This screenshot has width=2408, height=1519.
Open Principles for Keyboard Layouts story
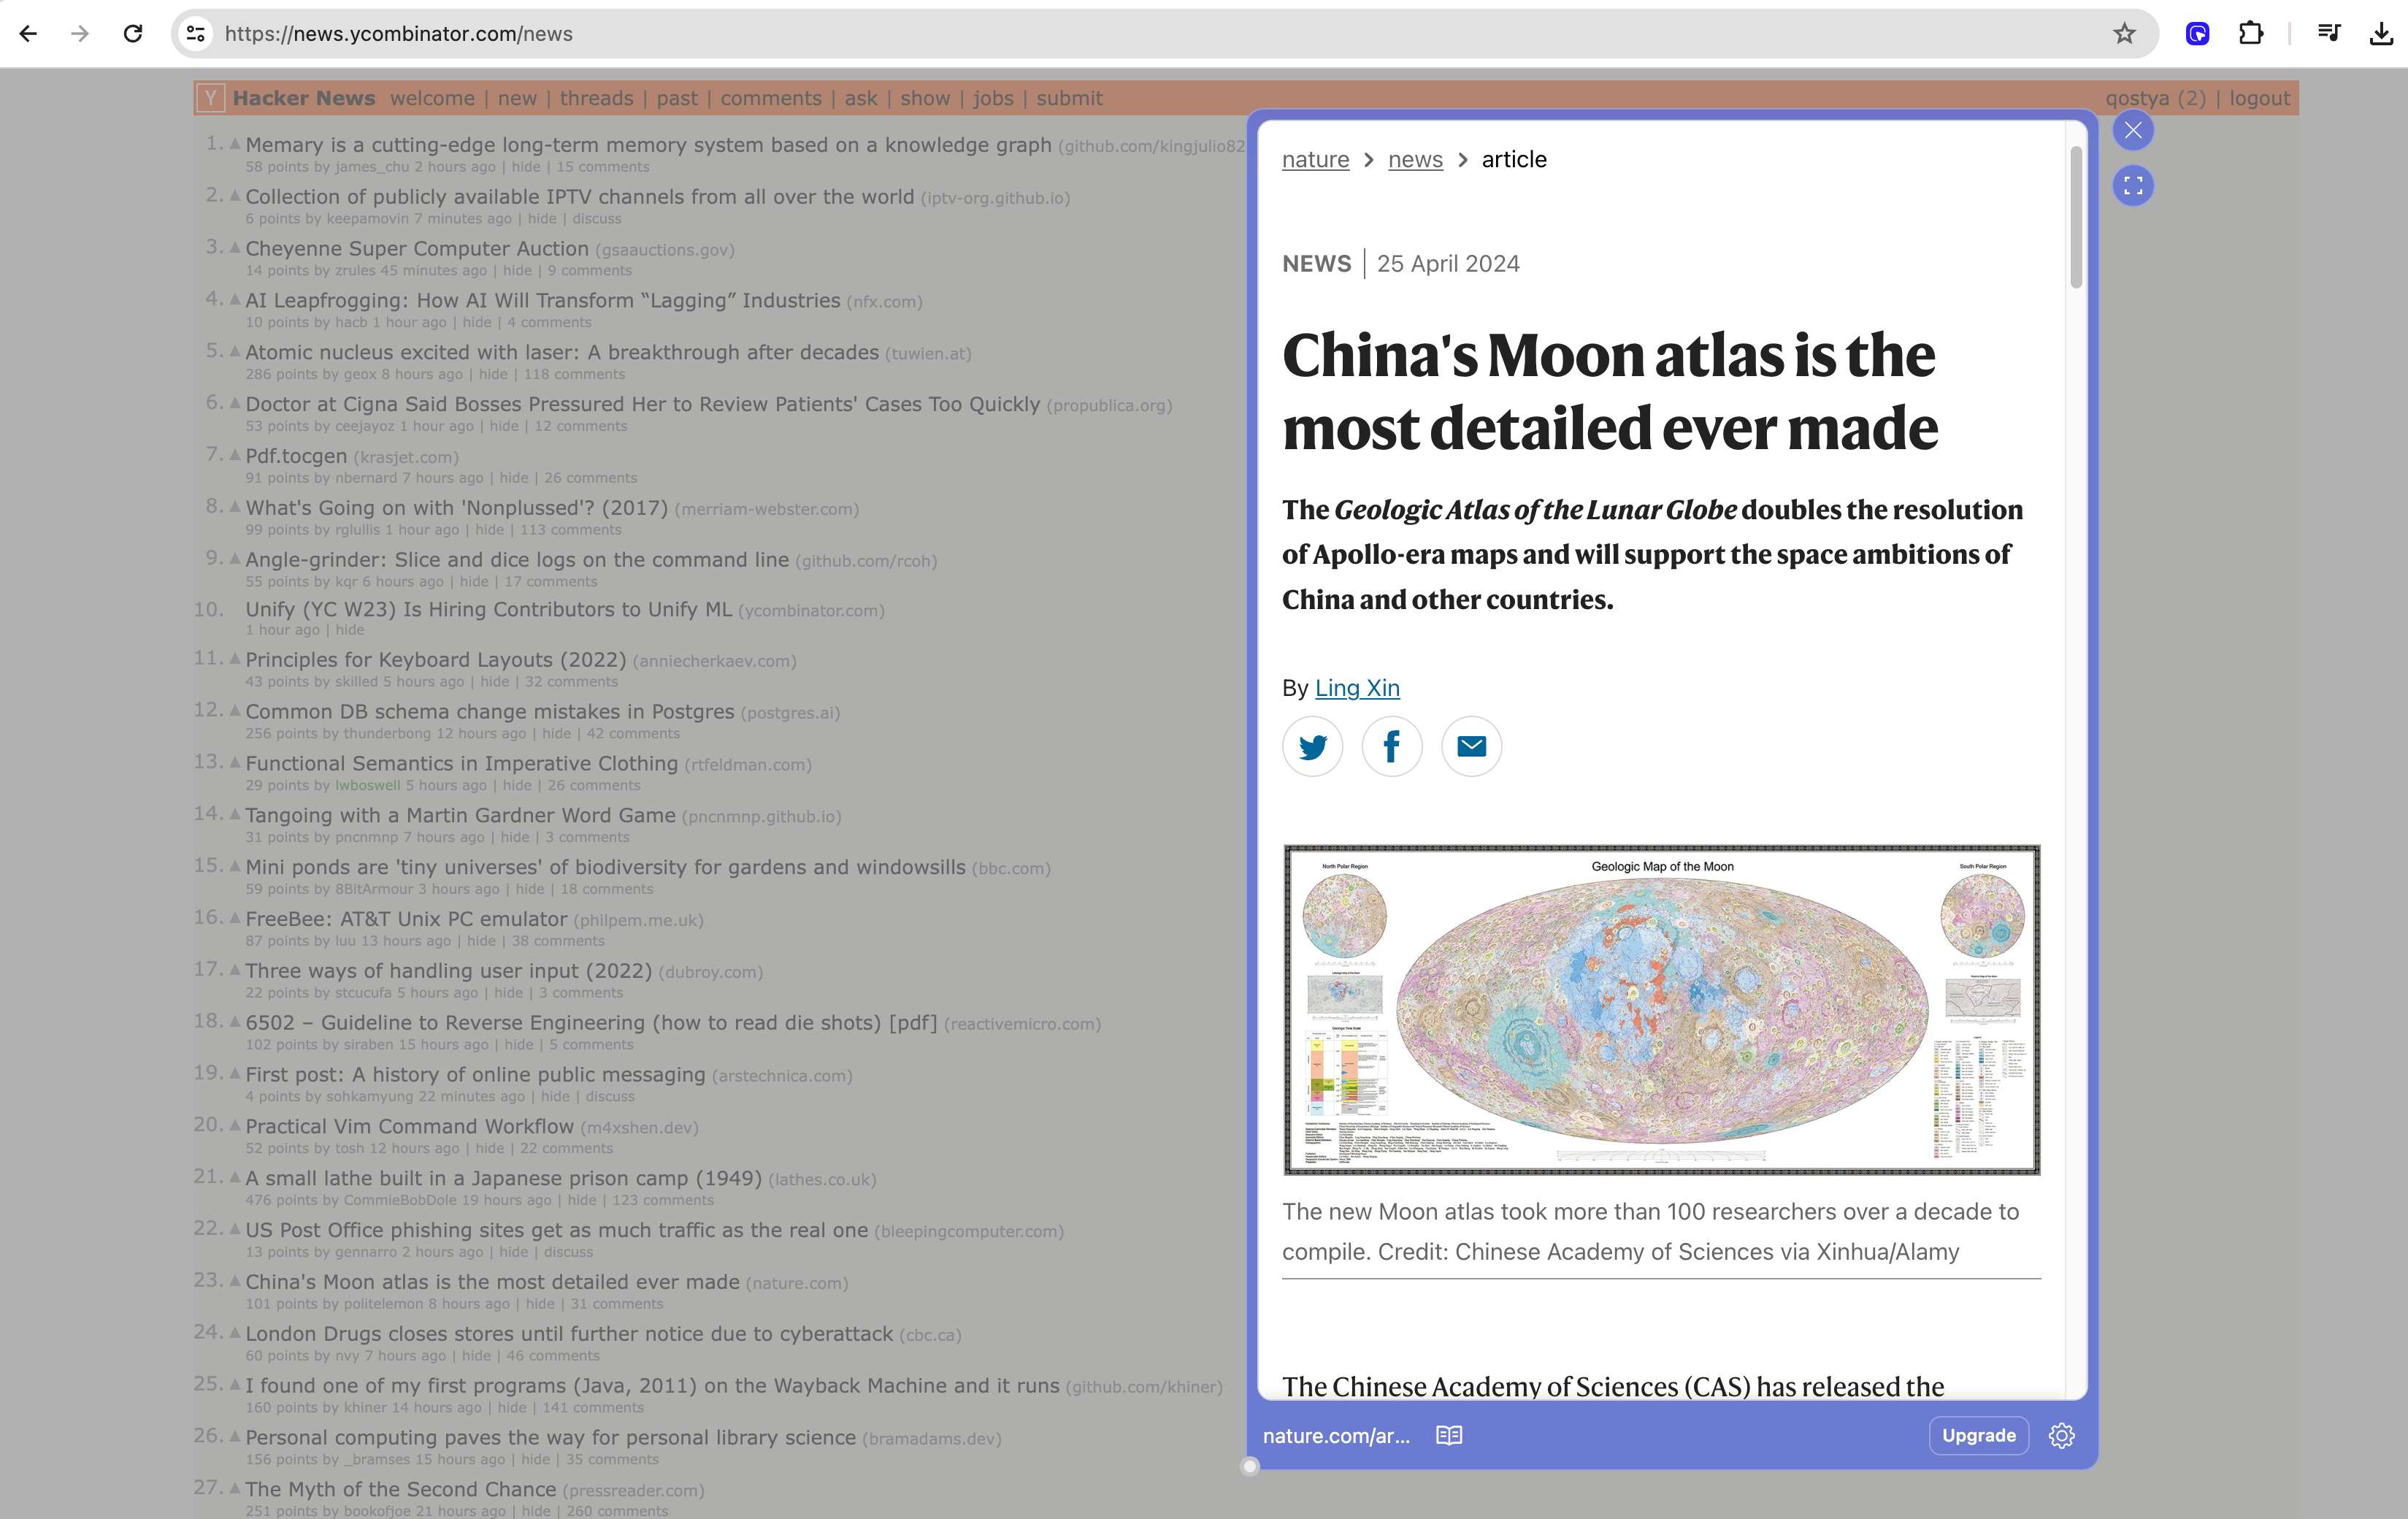[435, 660]
